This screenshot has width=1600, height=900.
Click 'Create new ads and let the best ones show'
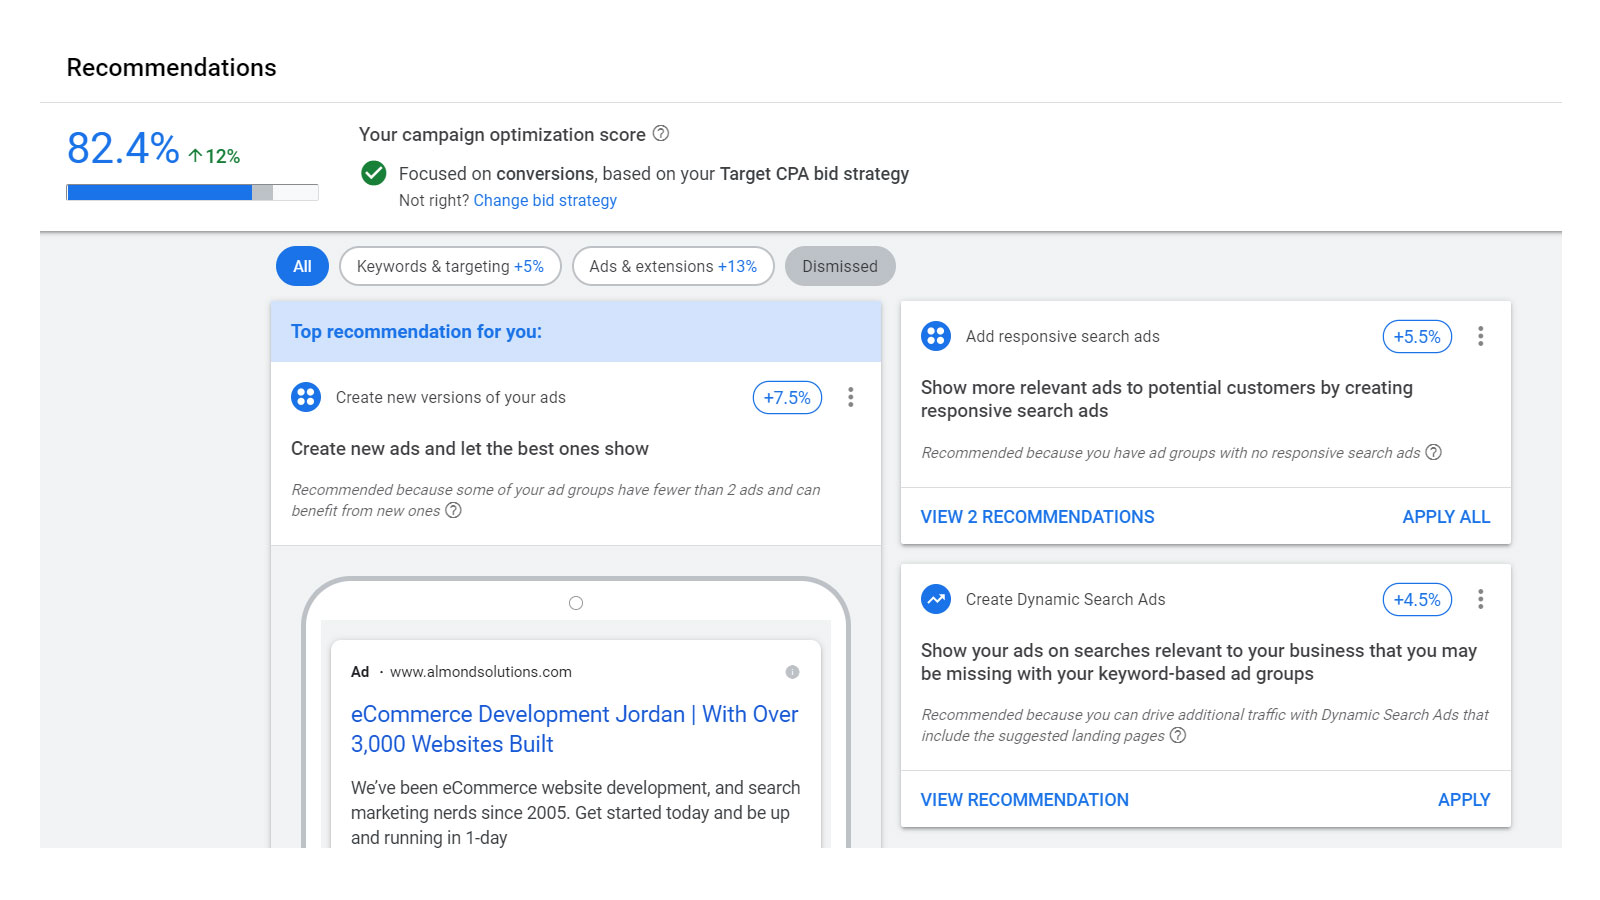click(470, 448)
